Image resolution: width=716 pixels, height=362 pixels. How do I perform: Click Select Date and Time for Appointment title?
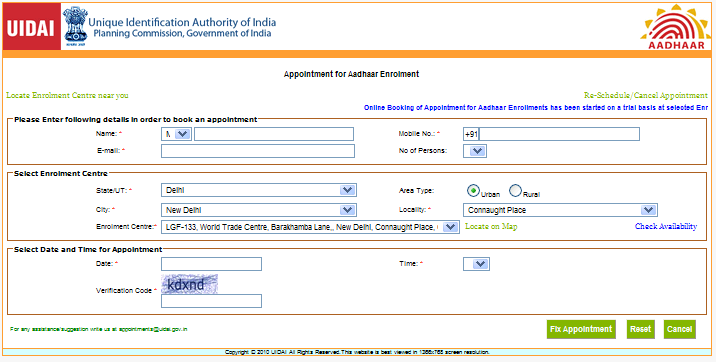coord(88,250)
